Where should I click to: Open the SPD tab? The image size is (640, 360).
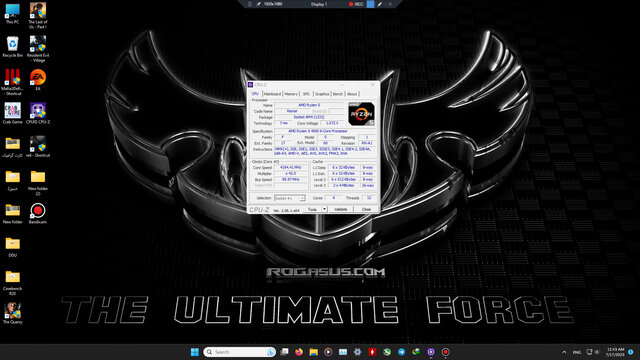[306, 94]
